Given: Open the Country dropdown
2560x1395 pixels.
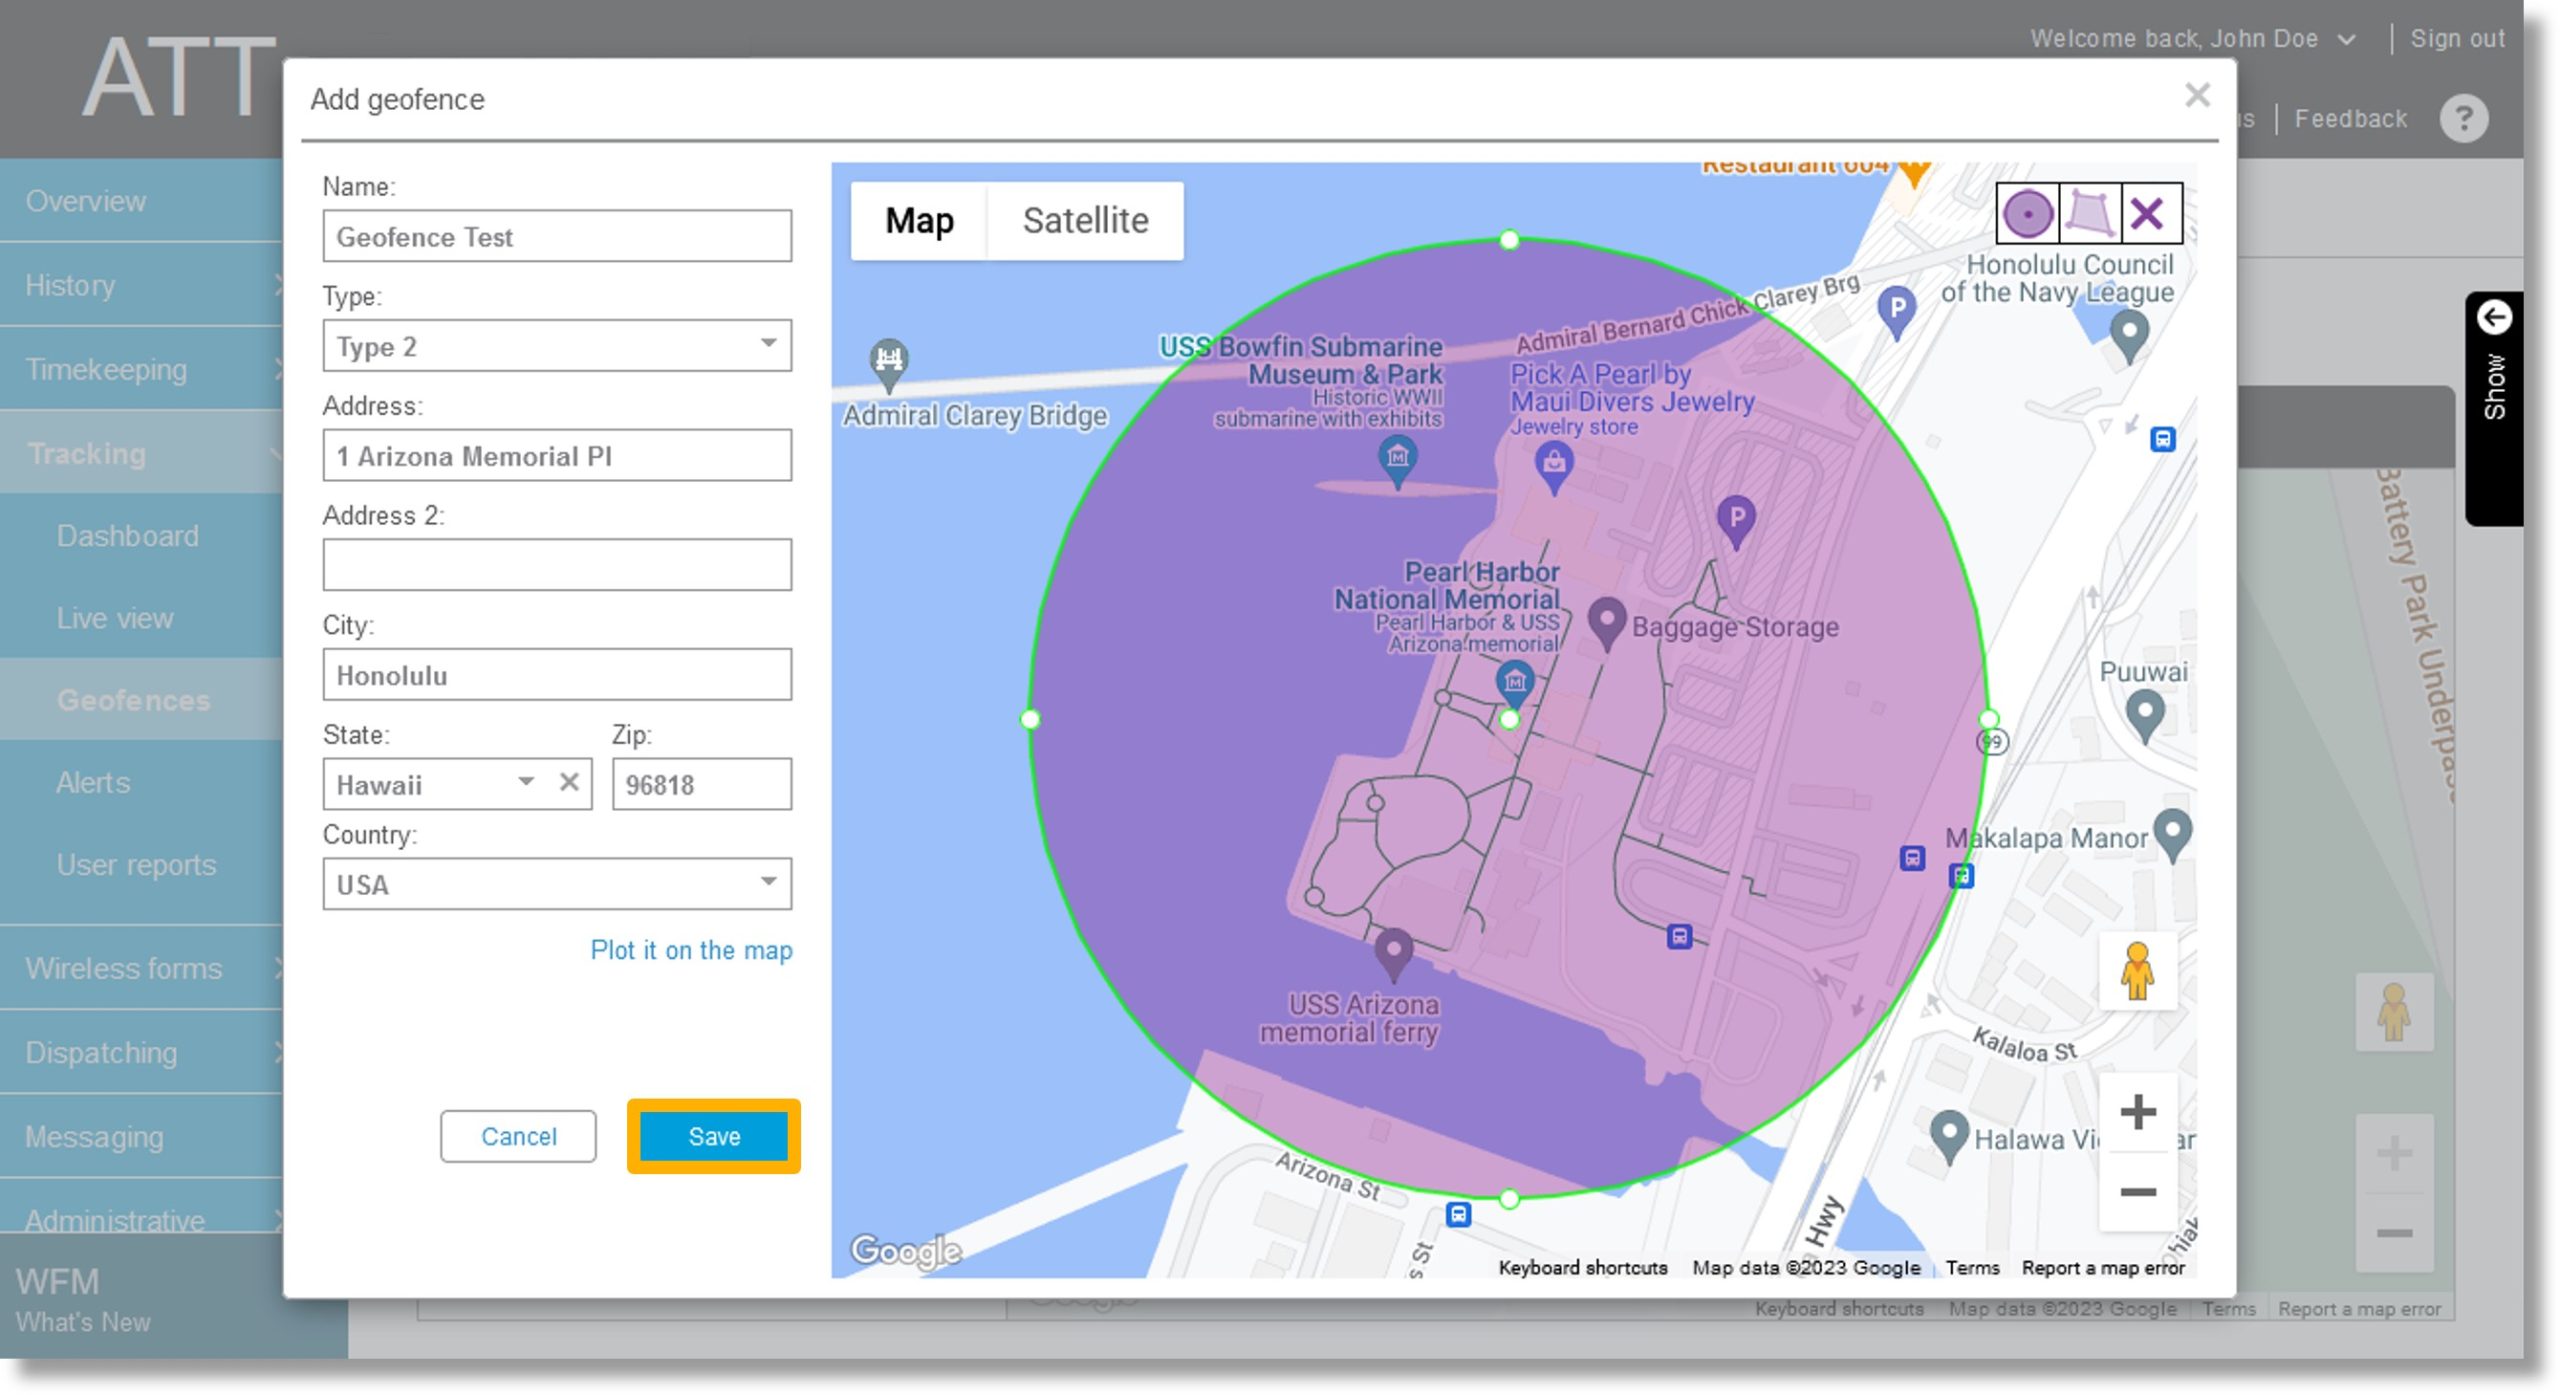Looking at the screenshot, I should [x=557, y=884].
